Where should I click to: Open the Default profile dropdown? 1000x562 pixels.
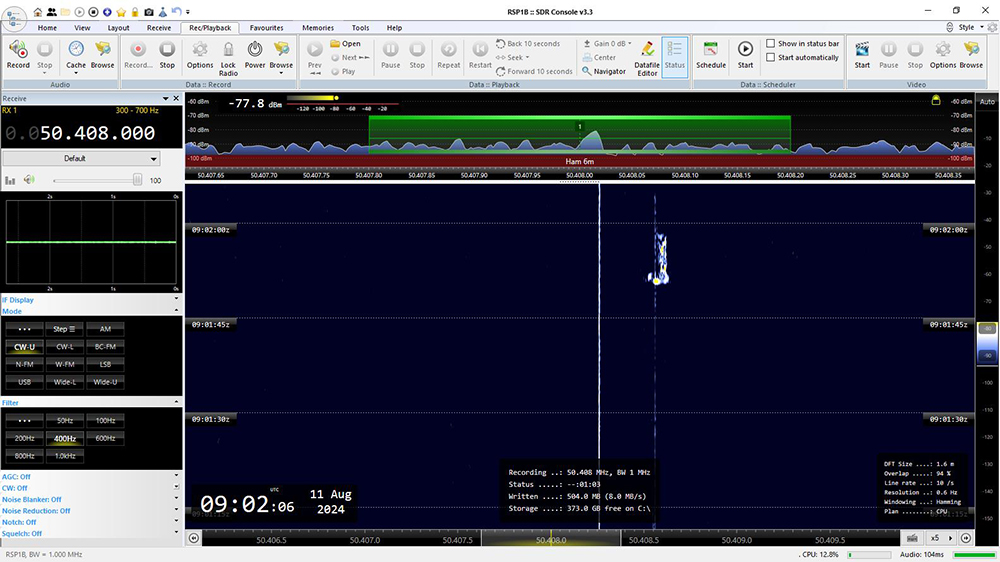(x=81, y=158)
